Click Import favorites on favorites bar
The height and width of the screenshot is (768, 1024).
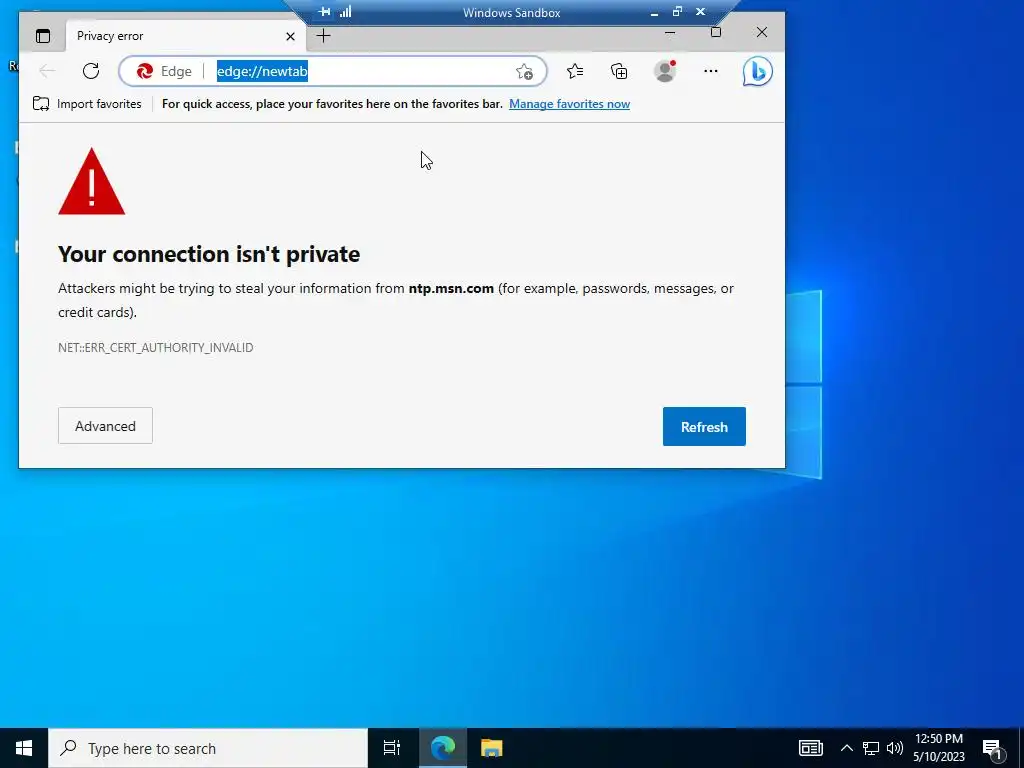(87, 104)
